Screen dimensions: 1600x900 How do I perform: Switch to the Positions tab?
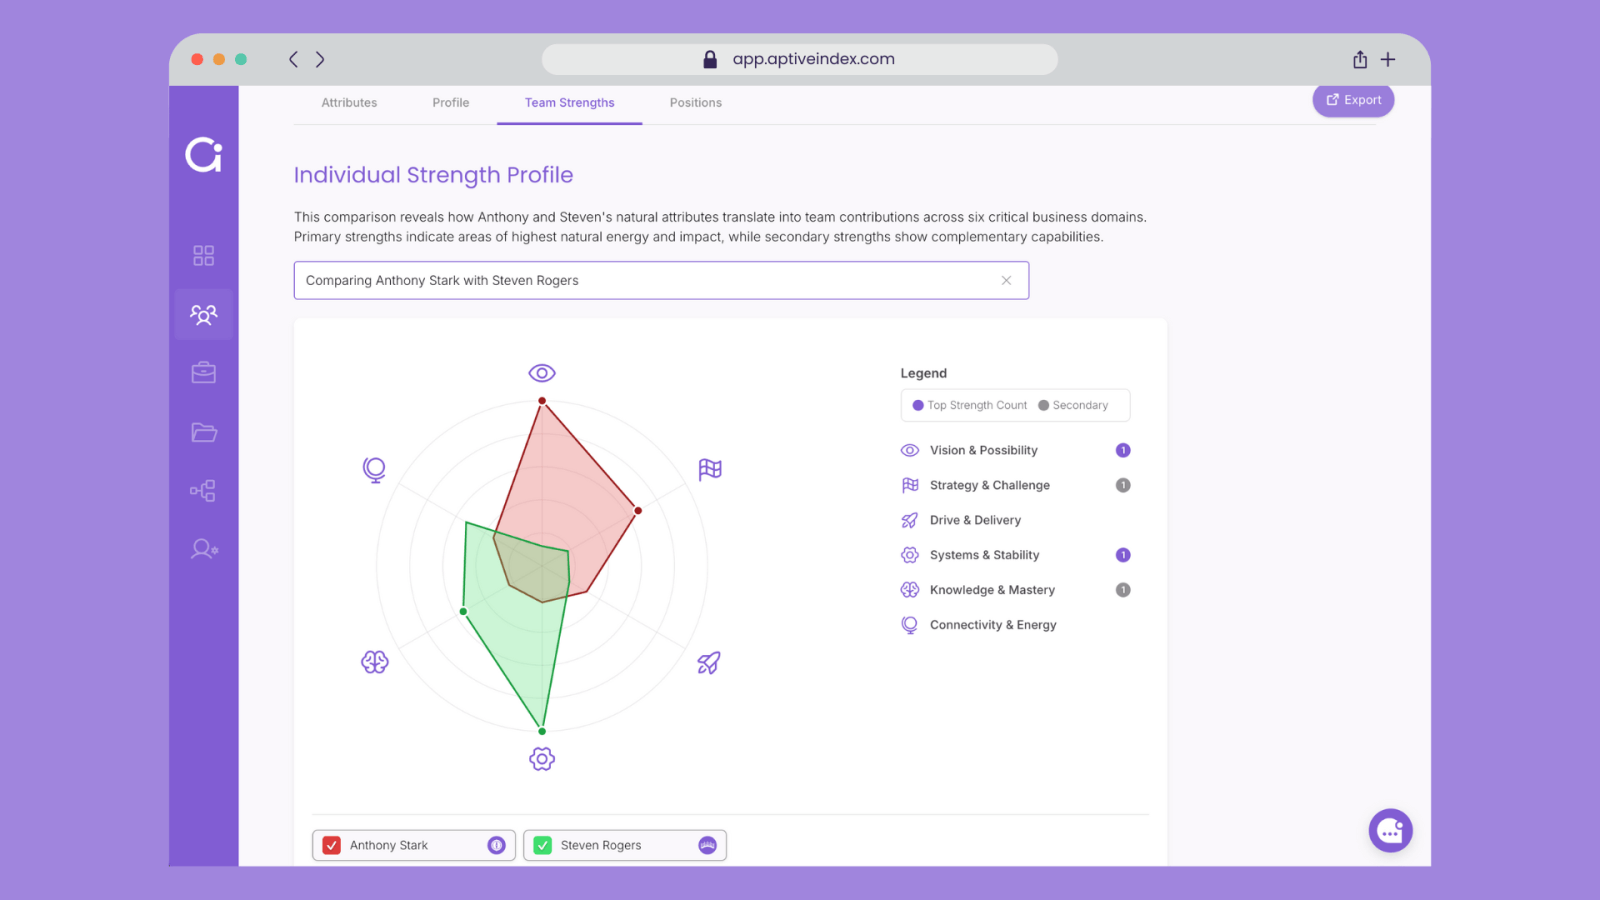tap(695, 103)
